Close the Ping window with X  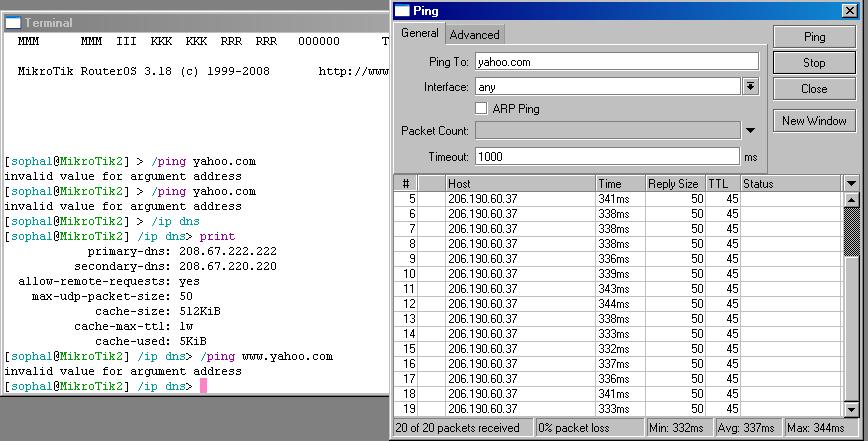(x=850, y=11)
